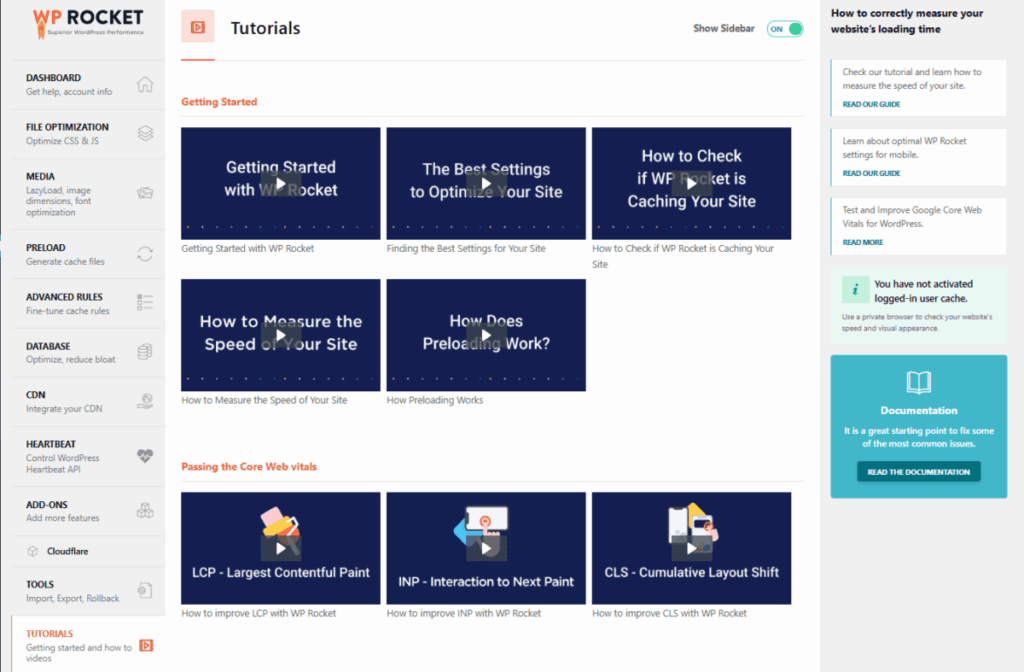Play the Getting Started with WP Rocket video

coord(281,184)
